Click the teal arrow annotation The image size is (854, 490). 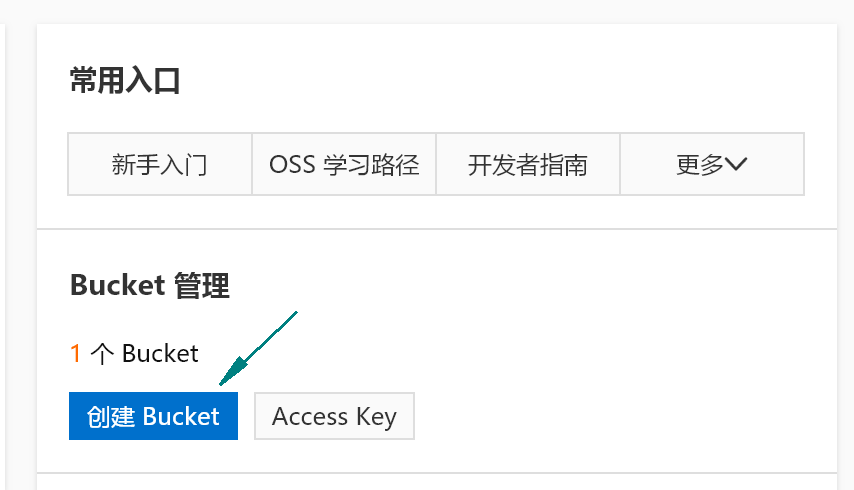coord(258,348)
